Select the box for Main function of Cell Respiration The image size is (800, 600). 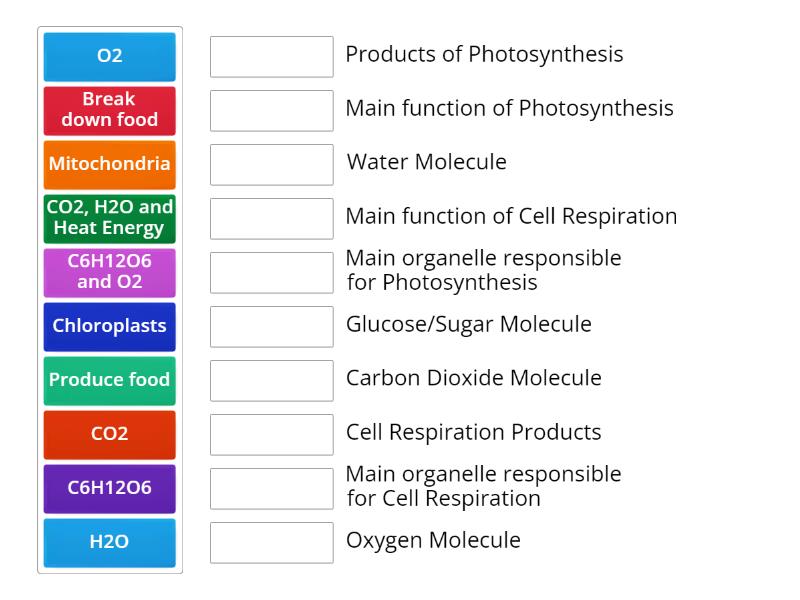click(271, 218)
